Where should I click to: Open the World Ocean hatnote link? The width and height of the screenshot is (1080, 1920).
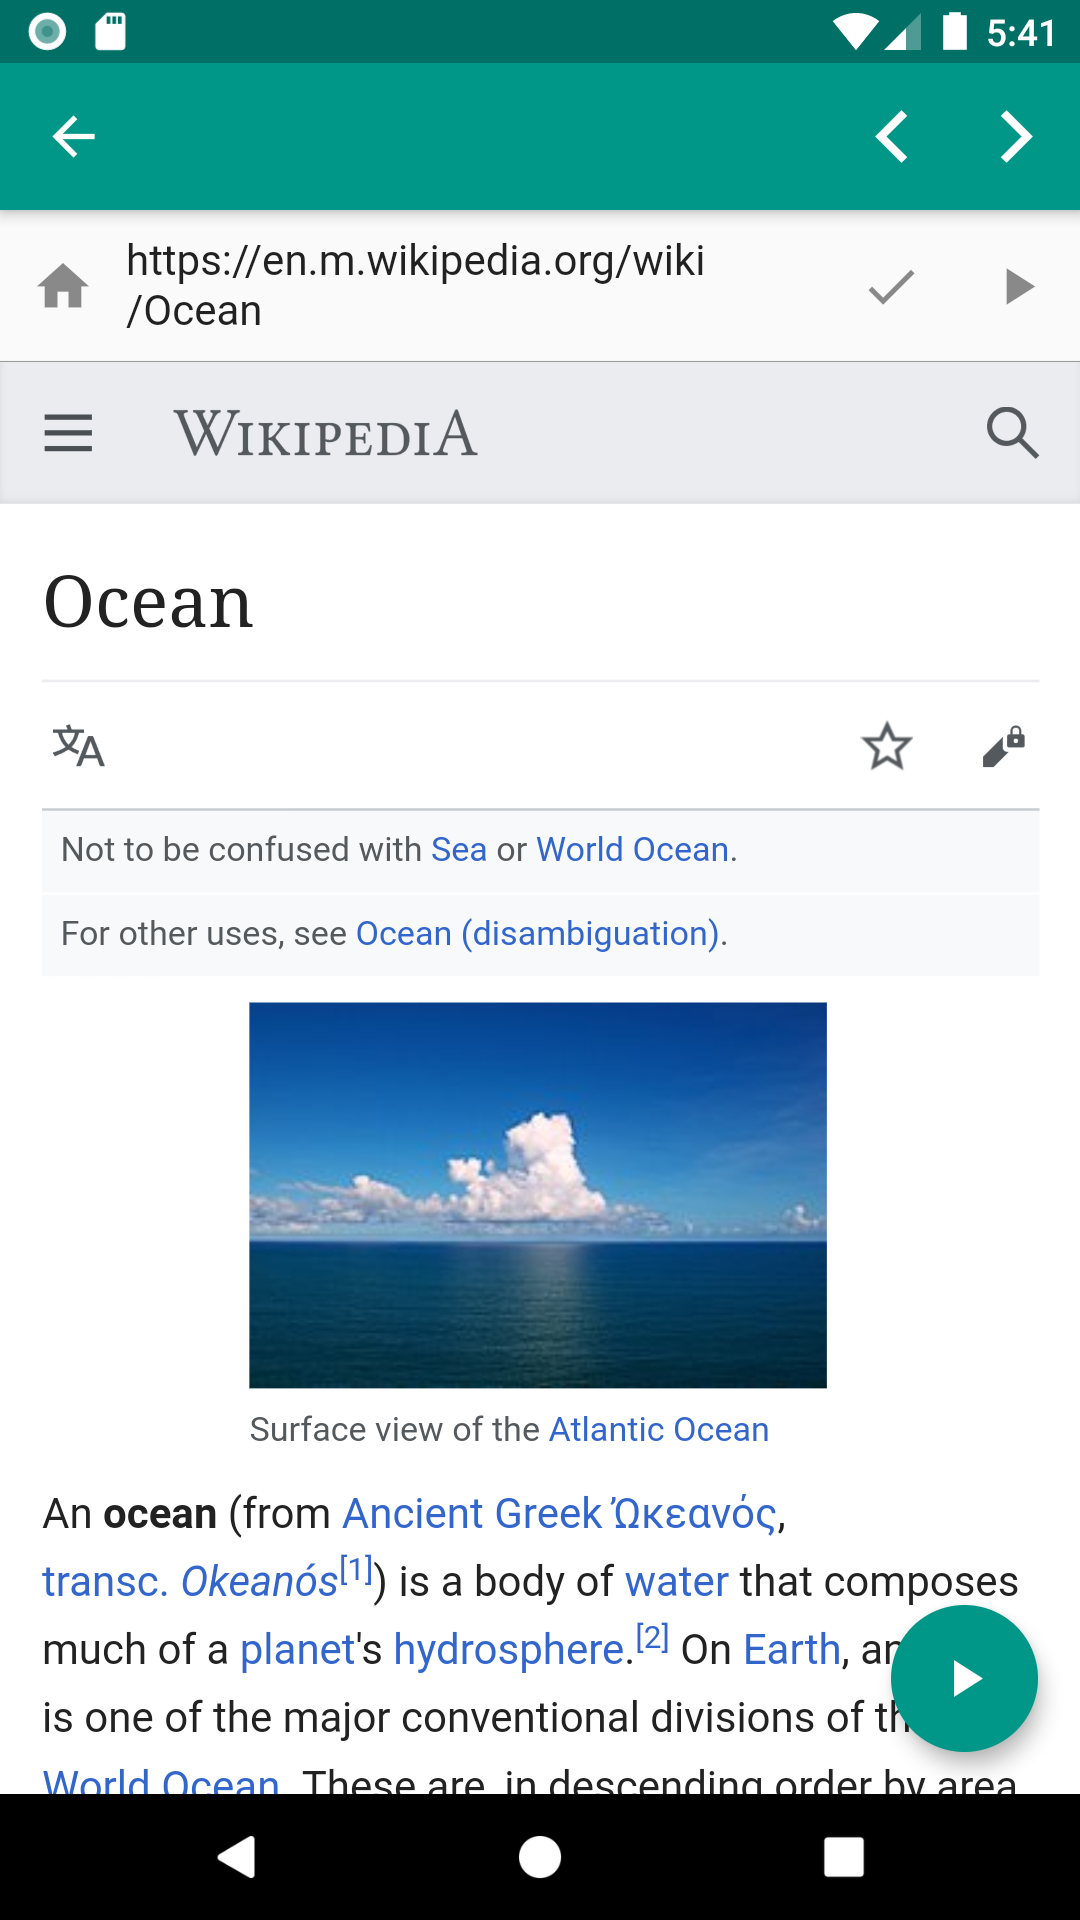pos(632,849)
